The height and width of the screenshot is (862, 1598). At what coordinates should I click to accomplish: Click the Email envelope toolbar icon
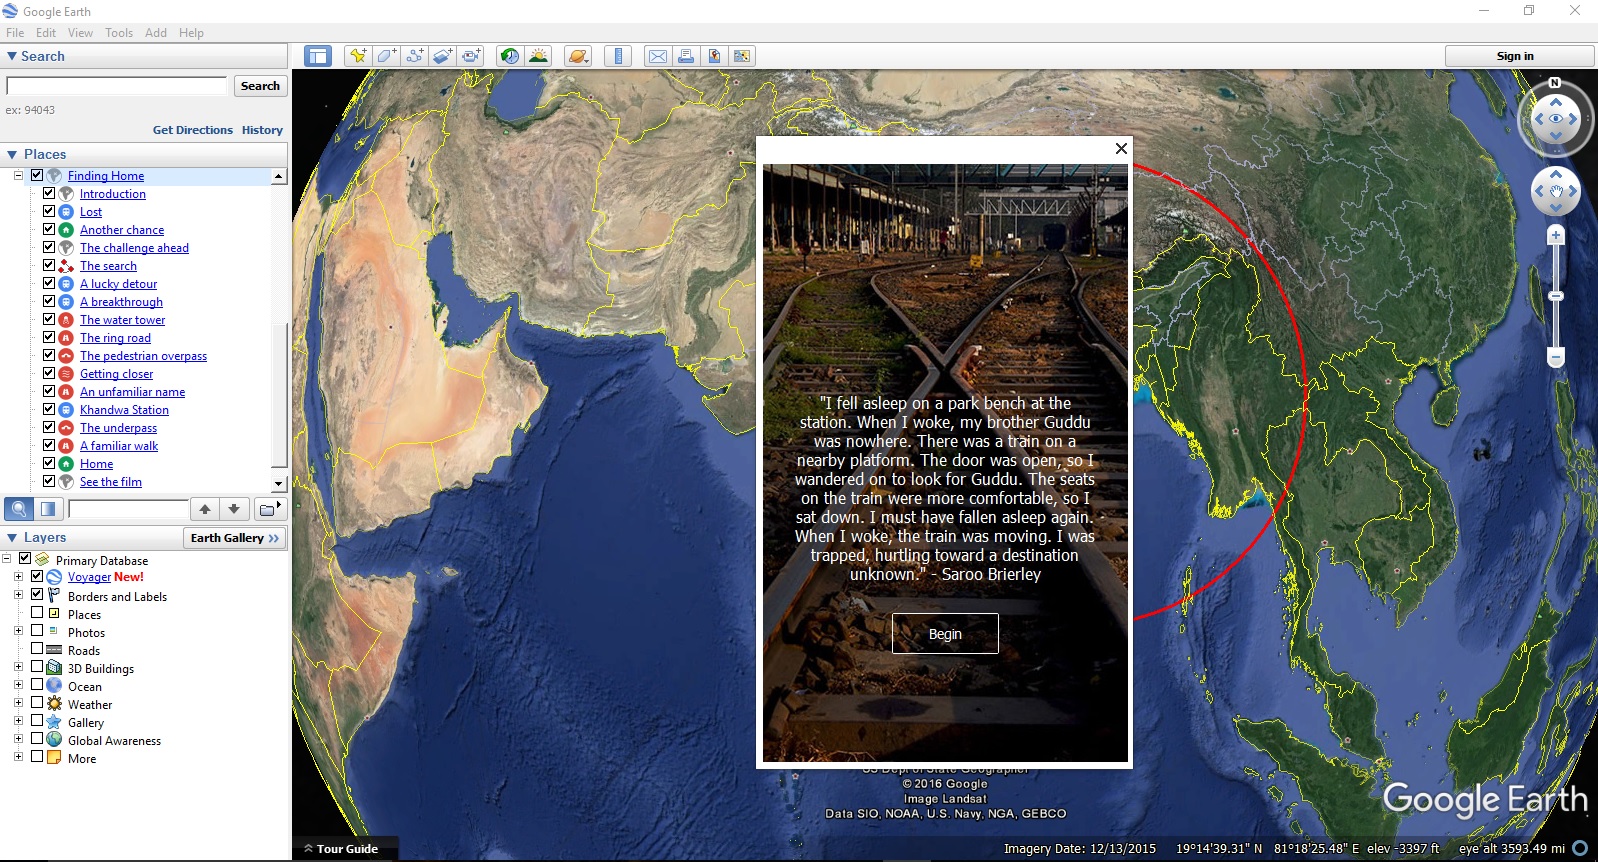[658, 56]
